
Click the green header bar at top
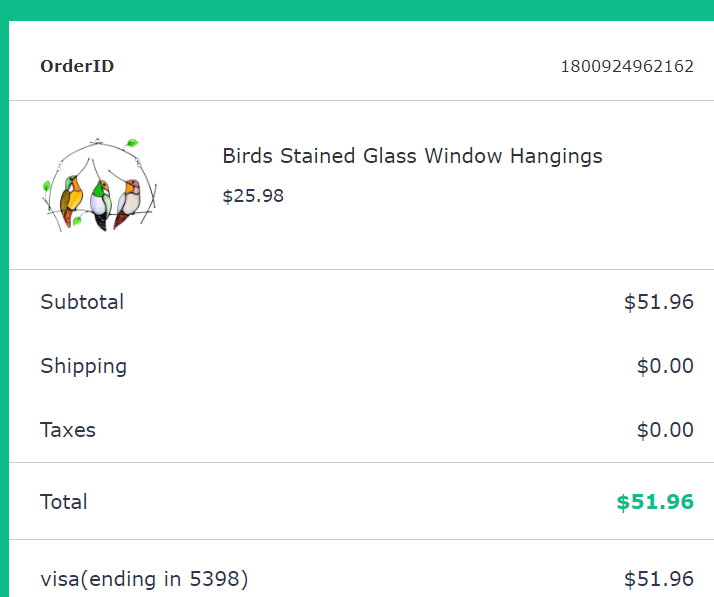357,9
